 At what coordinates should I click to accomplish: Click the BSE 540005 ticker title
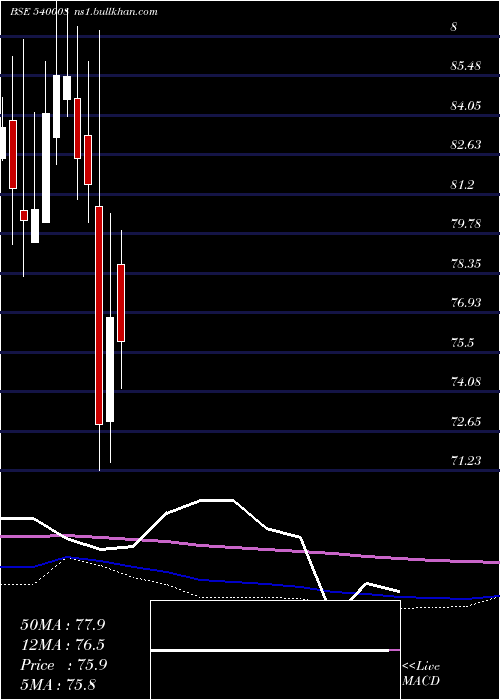point(39,12)
